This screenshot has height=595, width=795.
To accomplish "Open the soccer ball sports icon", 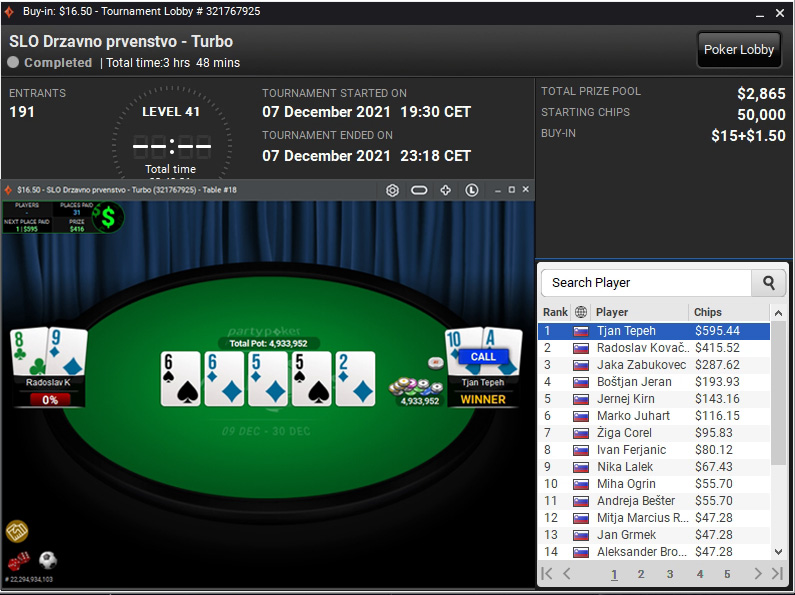I will click(48, 560).
